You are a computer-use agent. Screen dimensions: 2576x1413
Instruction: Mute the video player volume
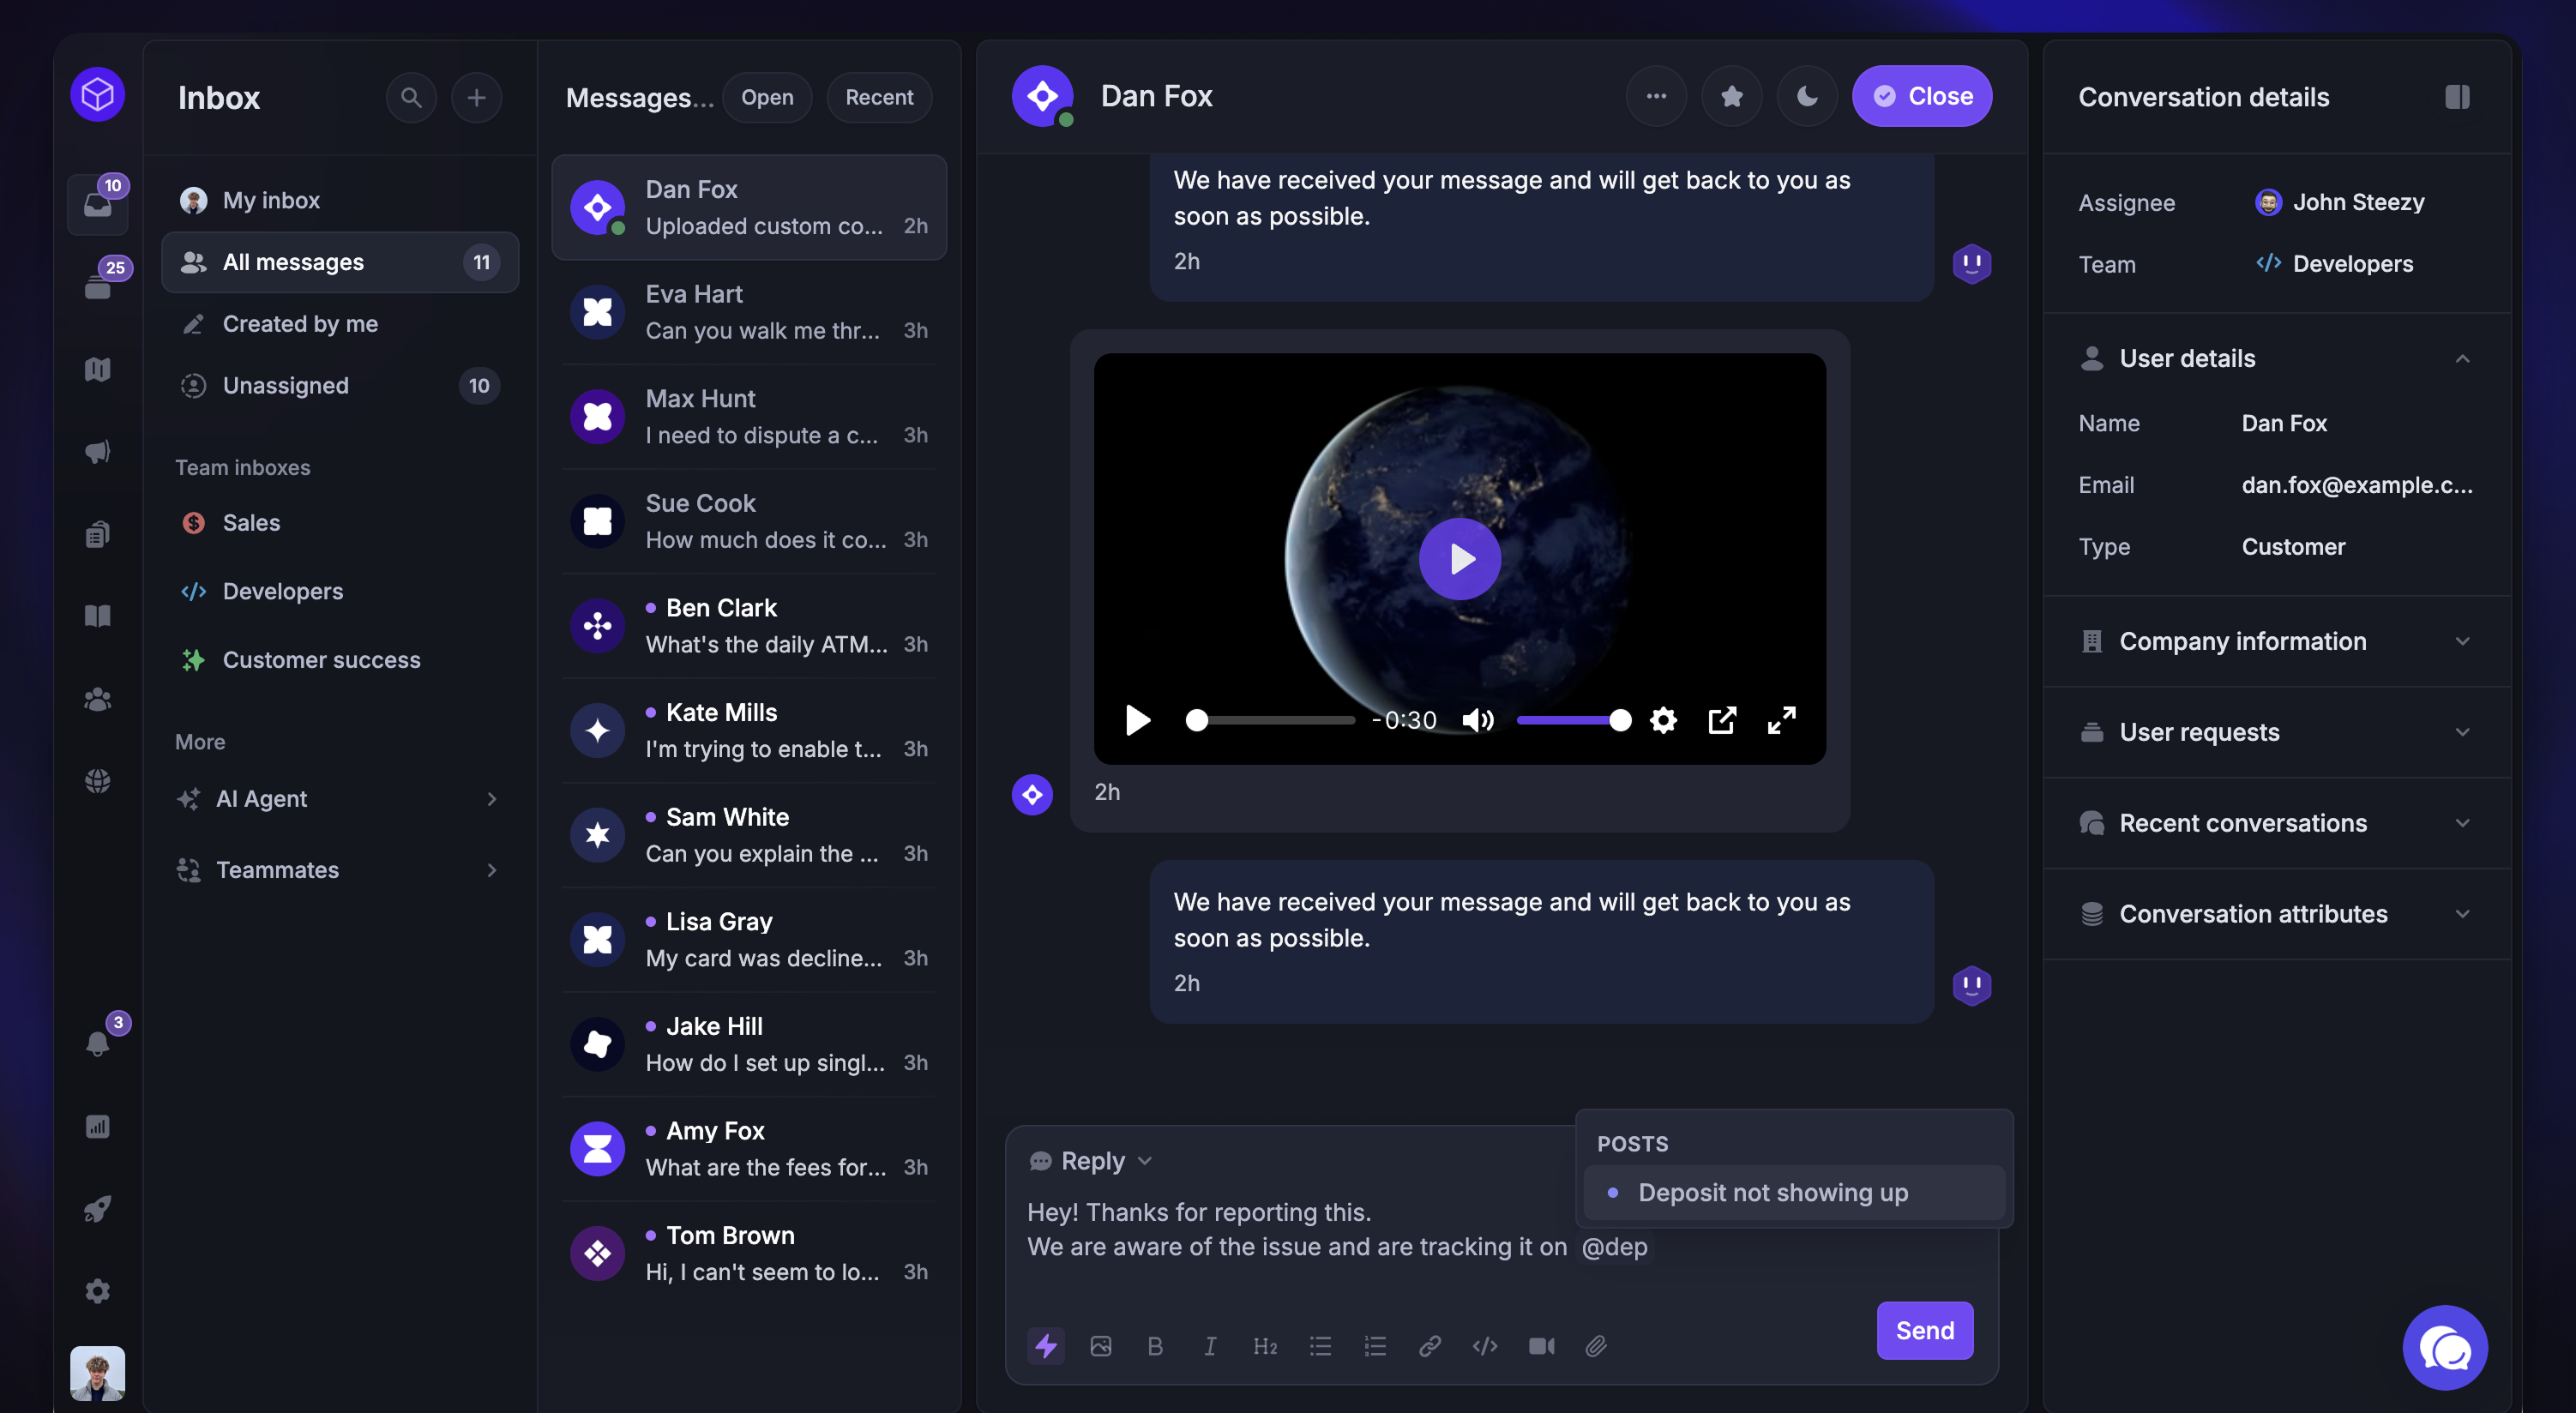click(x=1477, y=720)
